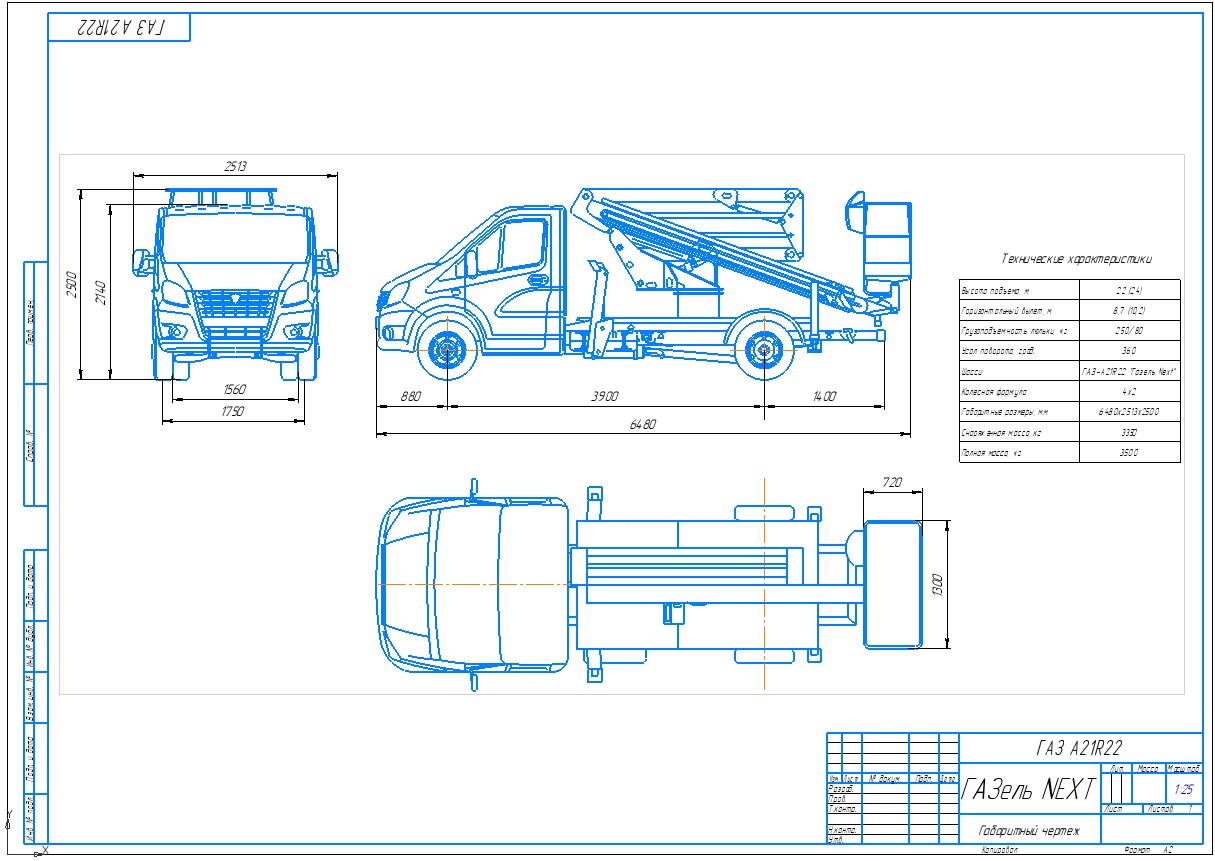Click the rotated 'ГАЗ A21R22' top-left stamp

120,28
